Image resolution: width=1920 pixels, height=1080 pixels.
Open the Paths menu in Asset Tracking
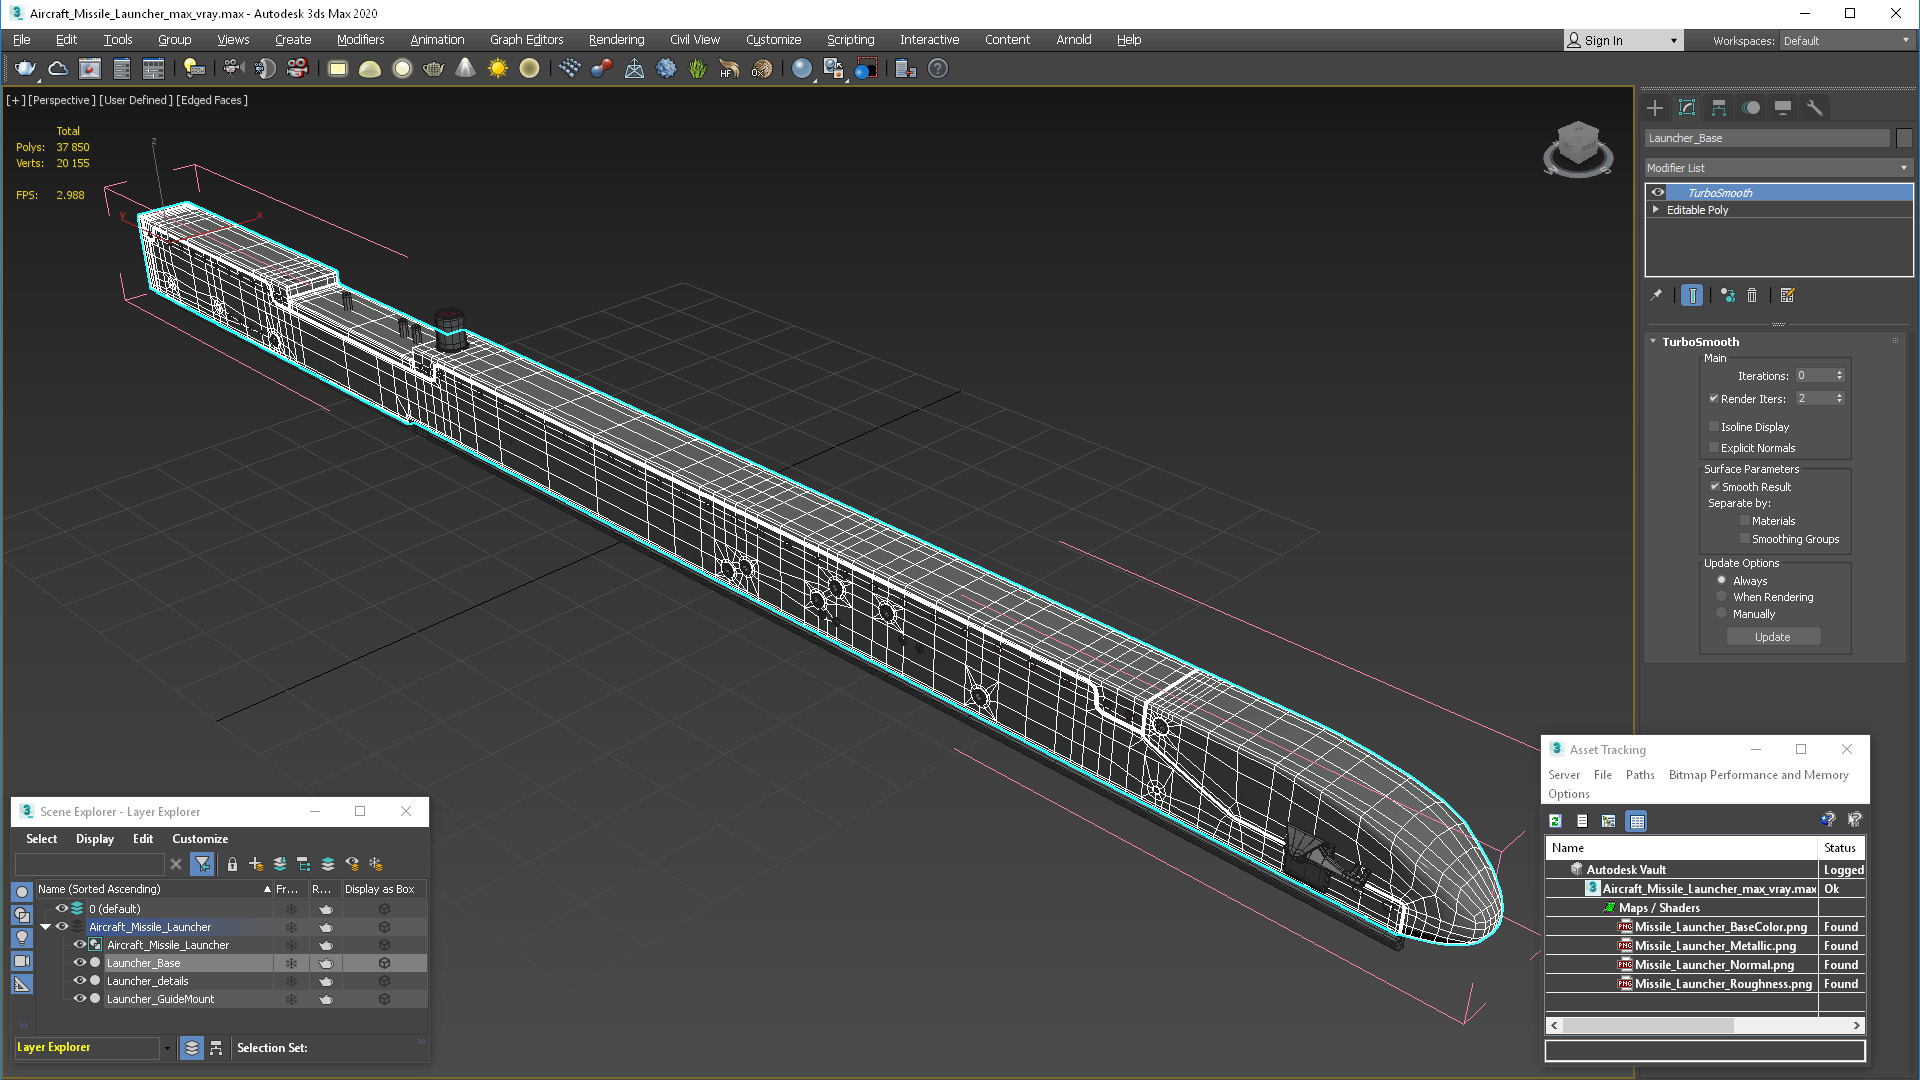pos(1639,775)
